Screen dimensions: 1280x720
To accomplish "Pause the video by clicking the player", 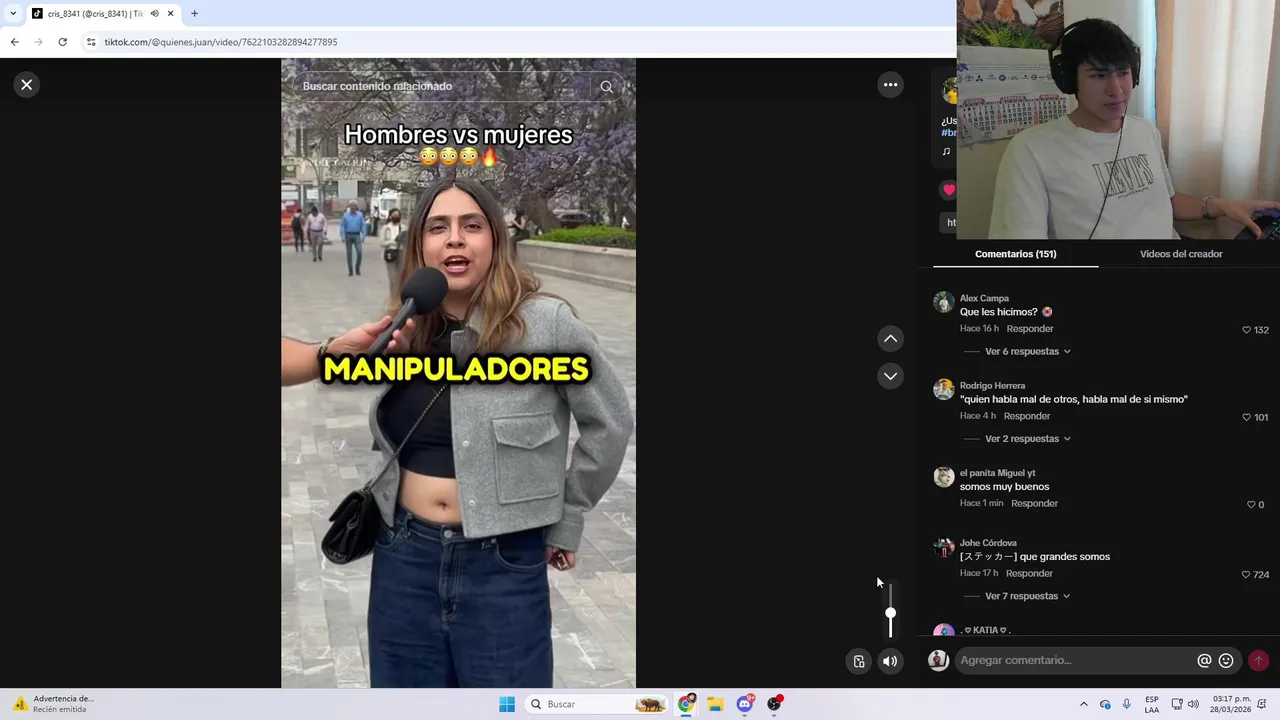I will [458, 373].
